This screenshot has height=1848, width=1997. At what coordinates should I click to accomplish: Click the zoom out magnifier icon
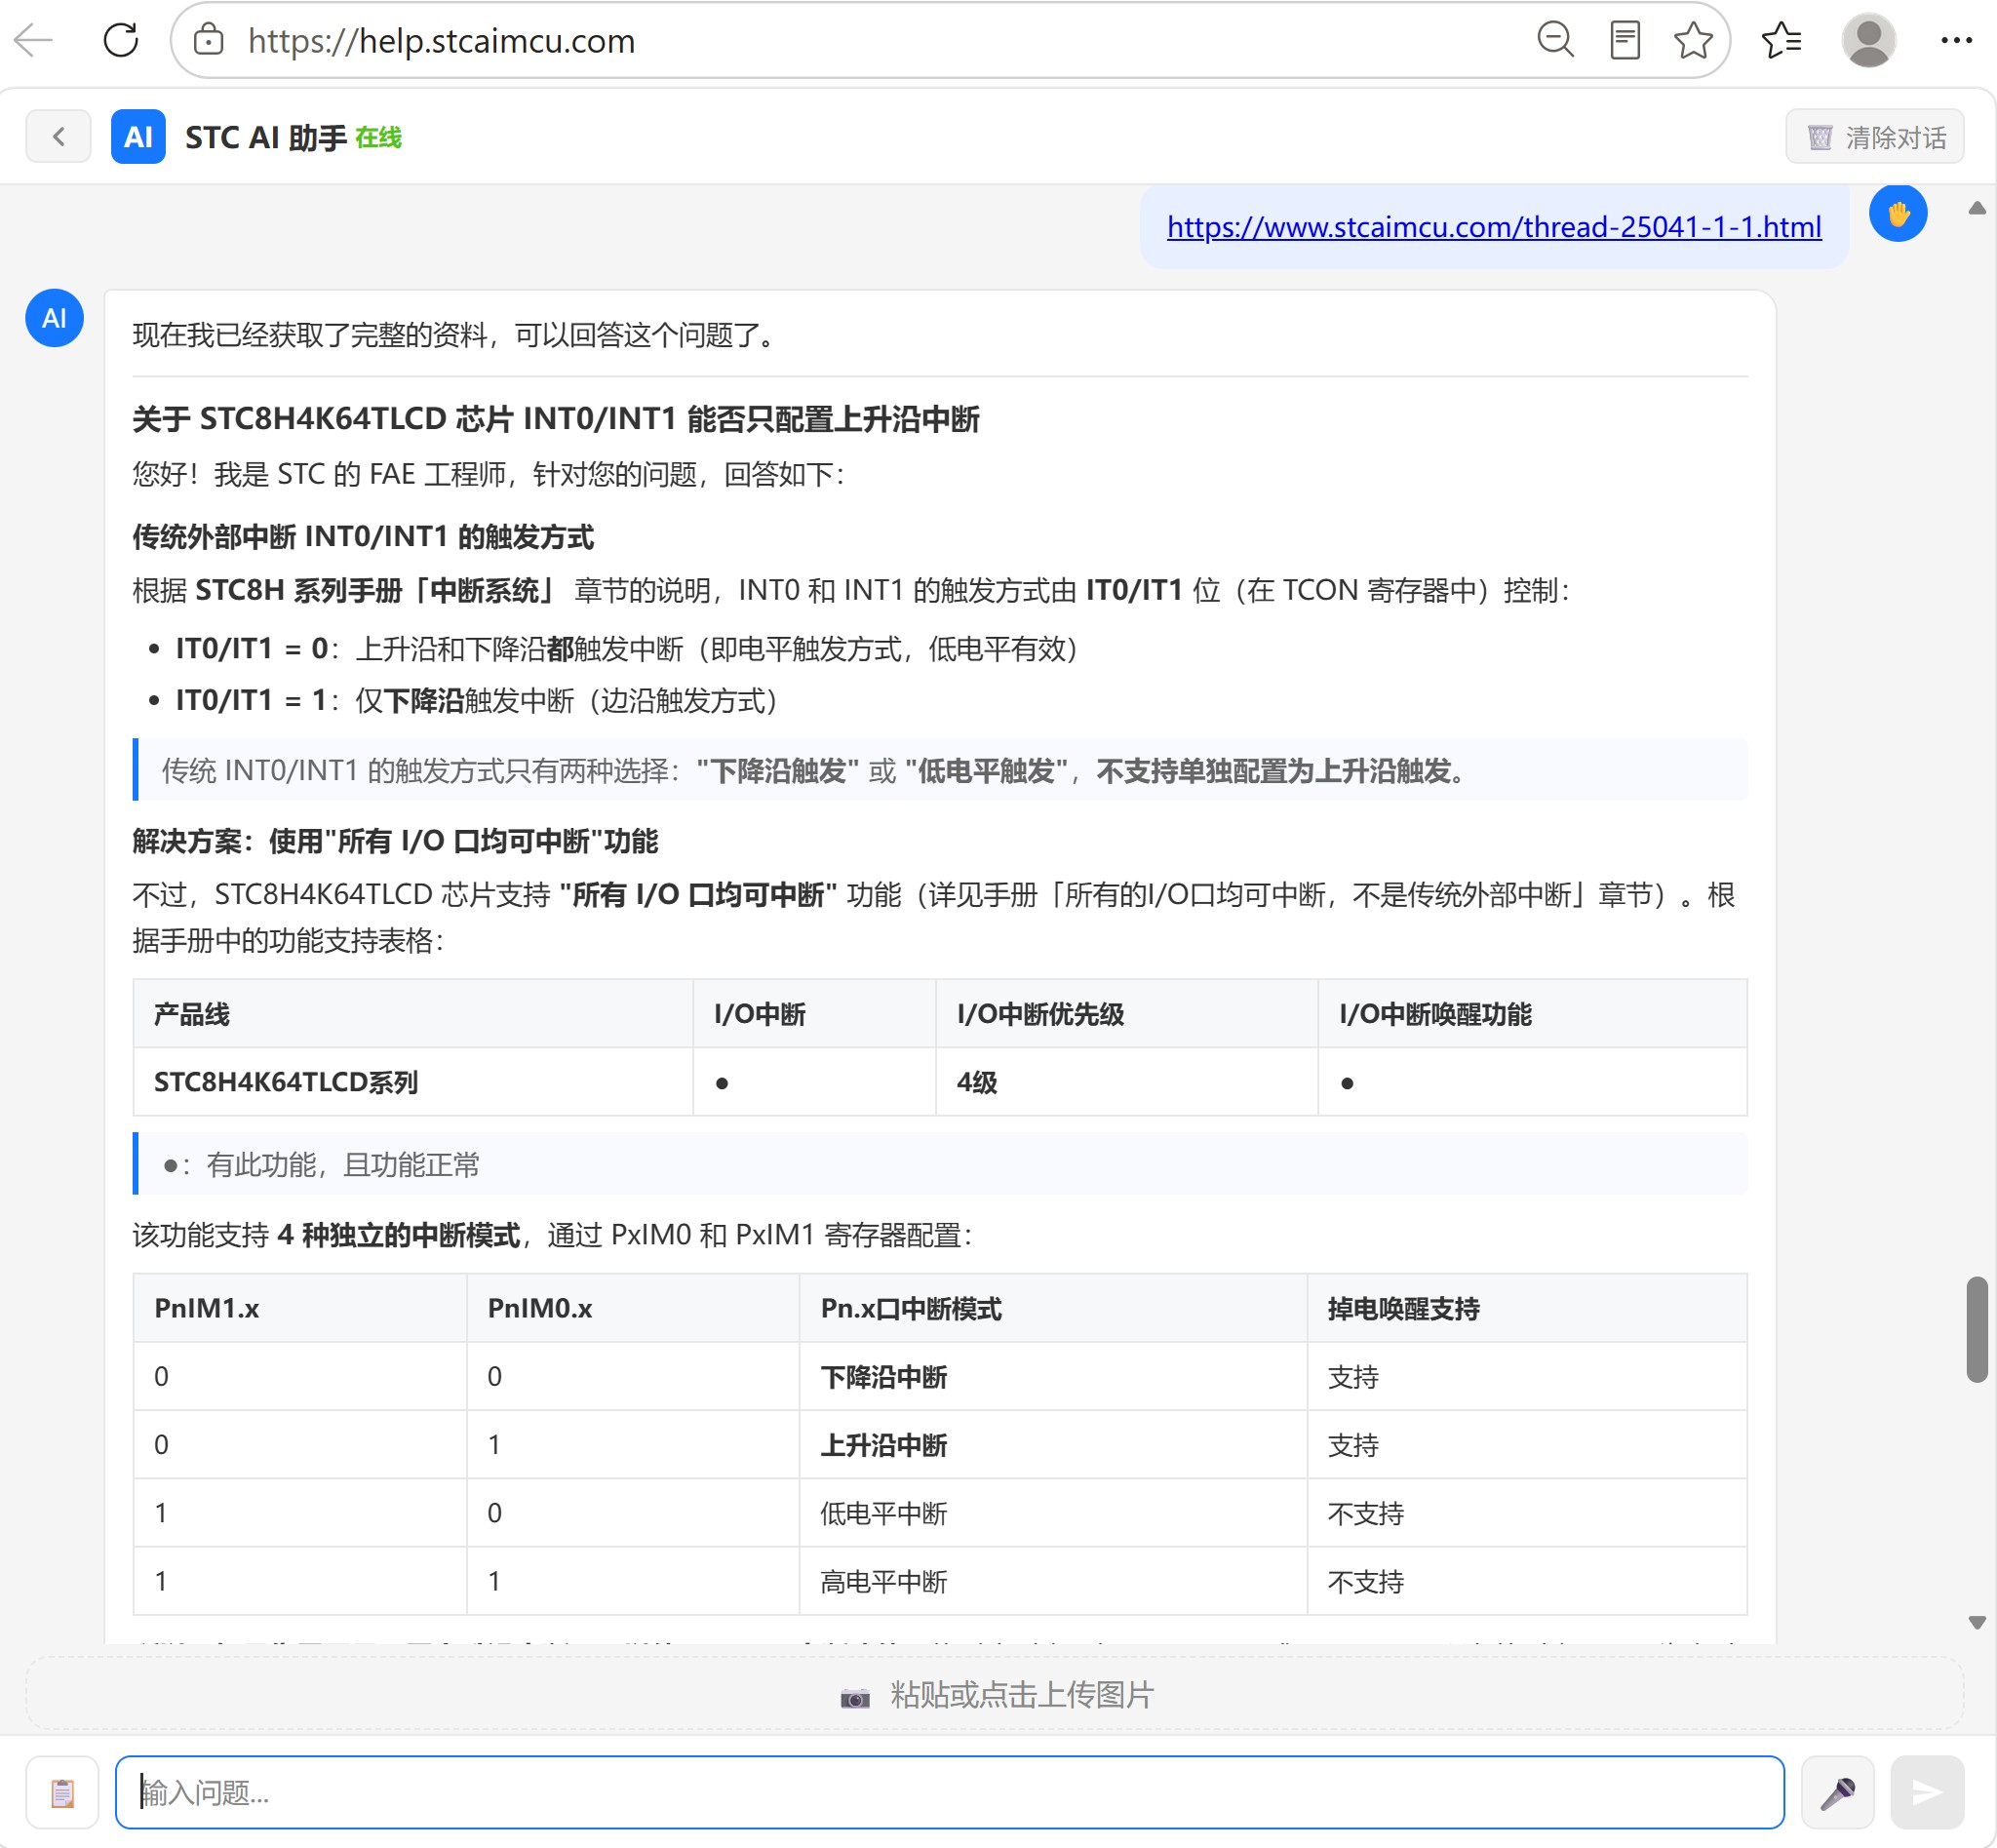(1555, 41)
